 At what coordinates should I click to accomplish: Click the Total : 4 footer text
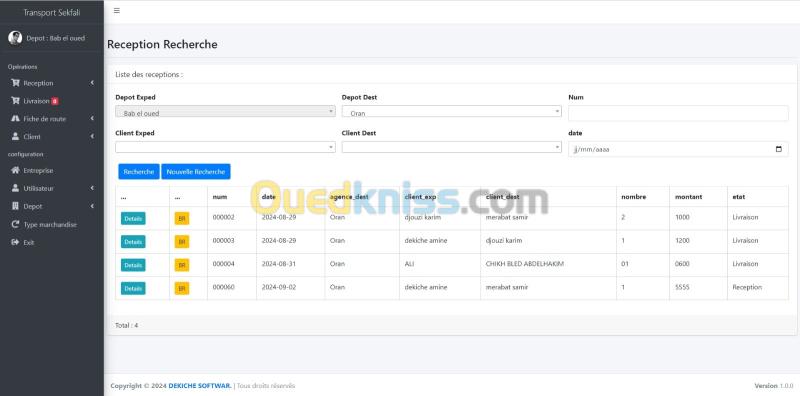pyautogui.click(x=127, y=325)
